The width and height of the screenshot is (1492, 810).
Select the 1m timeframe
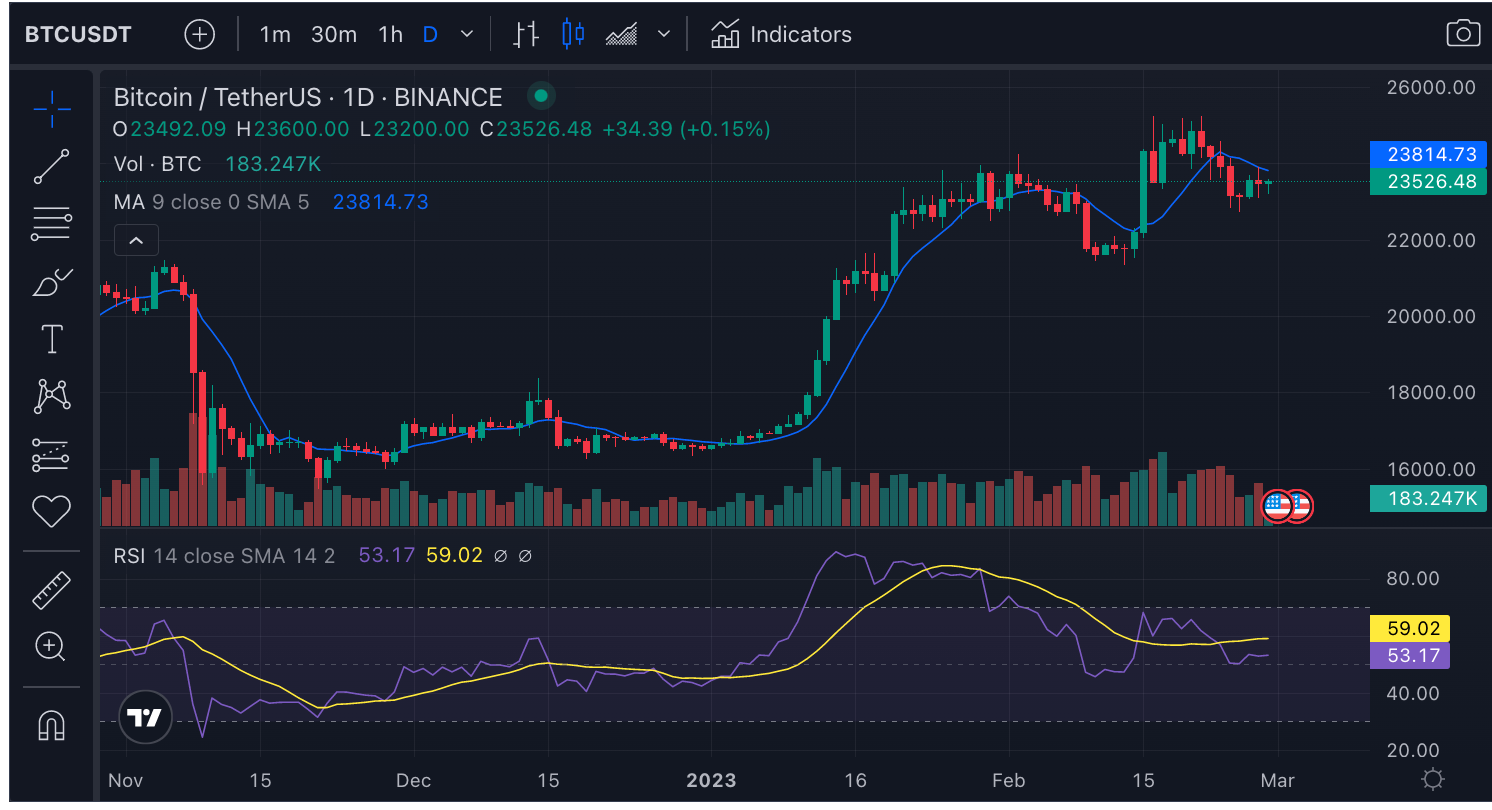(275, 34)
